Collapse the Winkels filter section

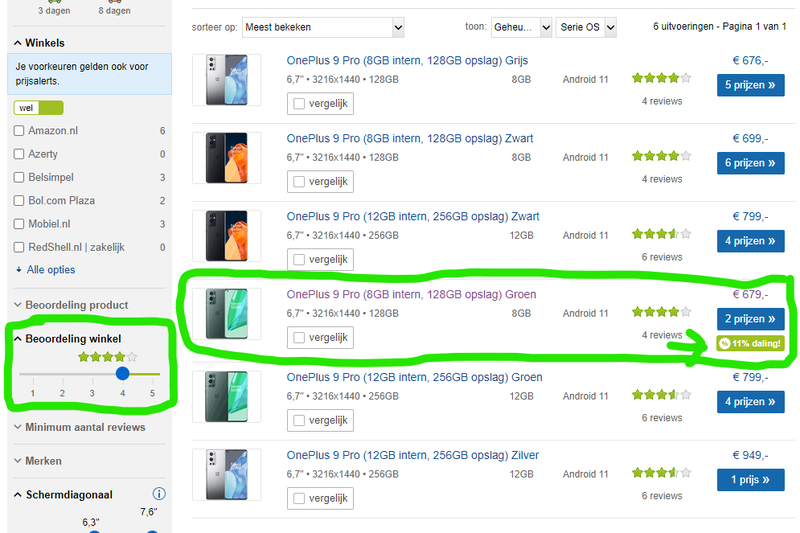pyautogui.click(x=39, y=43)
